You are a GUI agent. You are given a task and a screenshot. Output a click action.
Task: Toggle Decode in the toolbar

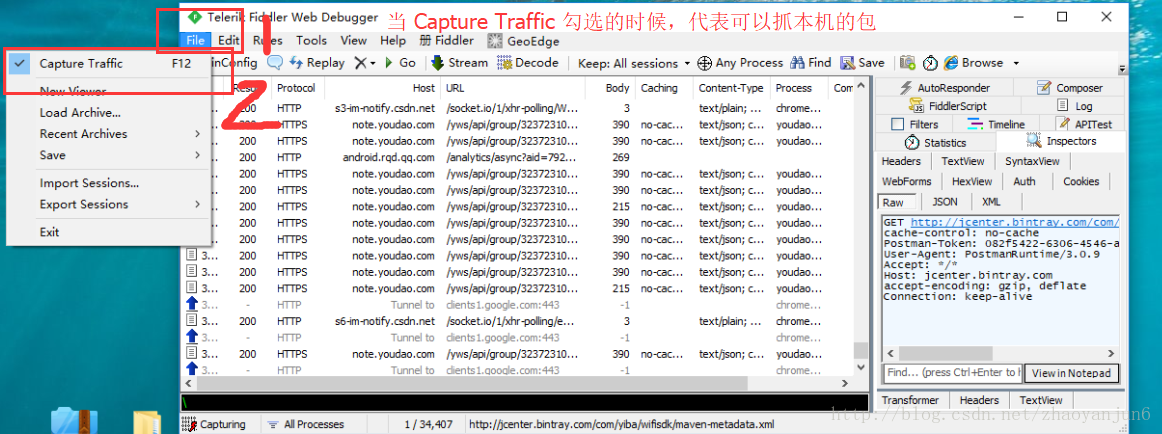tap(528, 63)
